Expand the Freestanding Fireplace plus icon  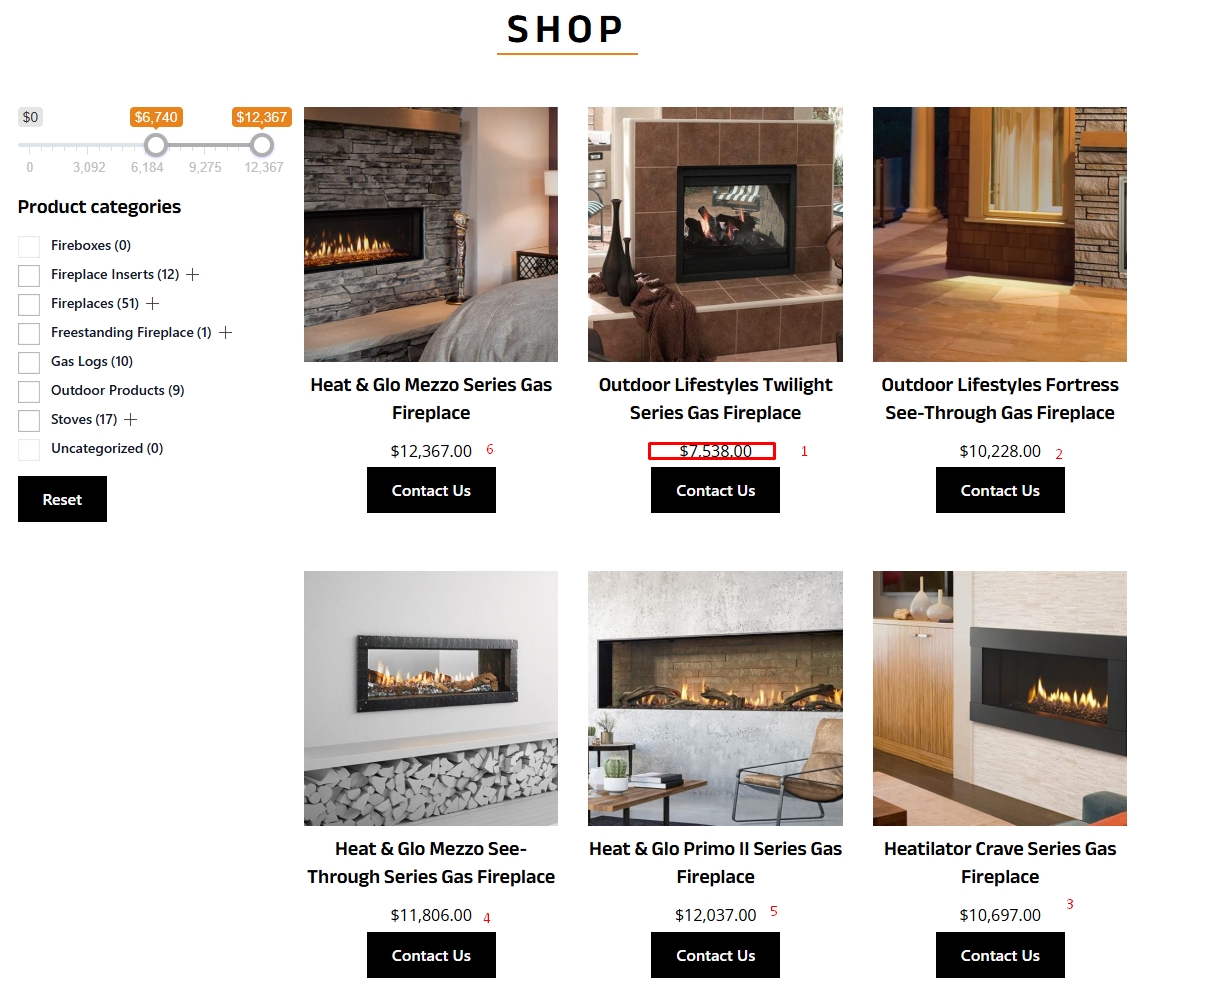(x=225, y=332)
